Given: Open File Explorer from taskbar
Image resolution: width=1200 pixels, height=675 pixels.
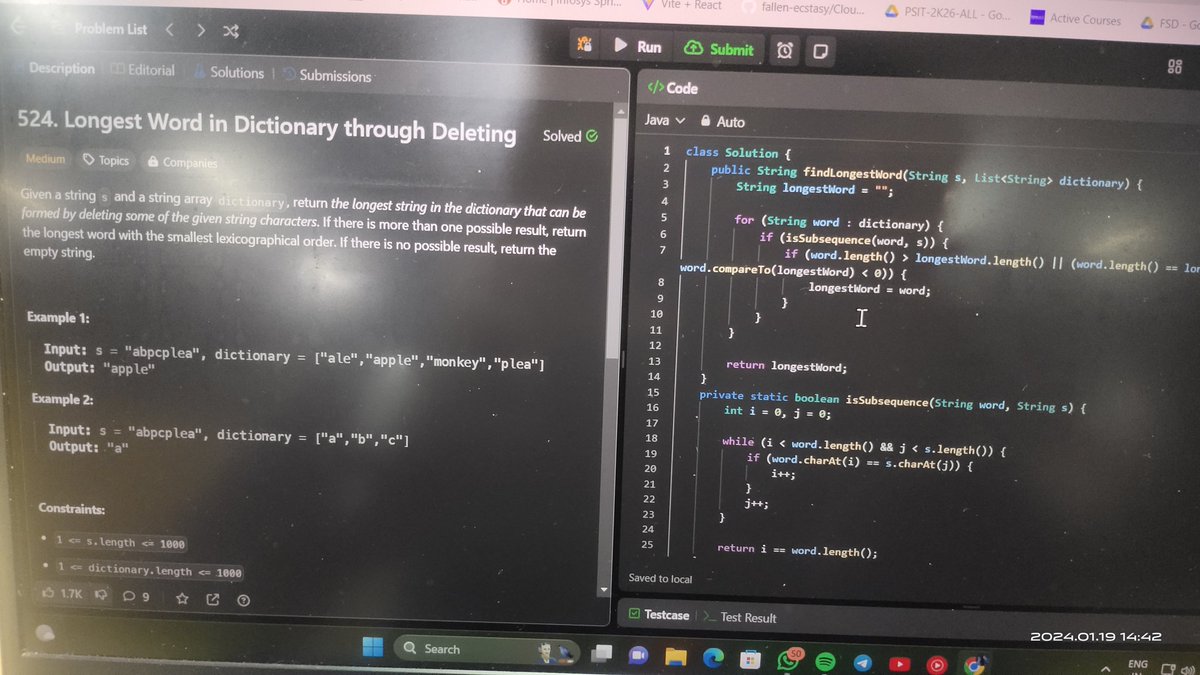Looking at the screenshot, I should 676,657.
